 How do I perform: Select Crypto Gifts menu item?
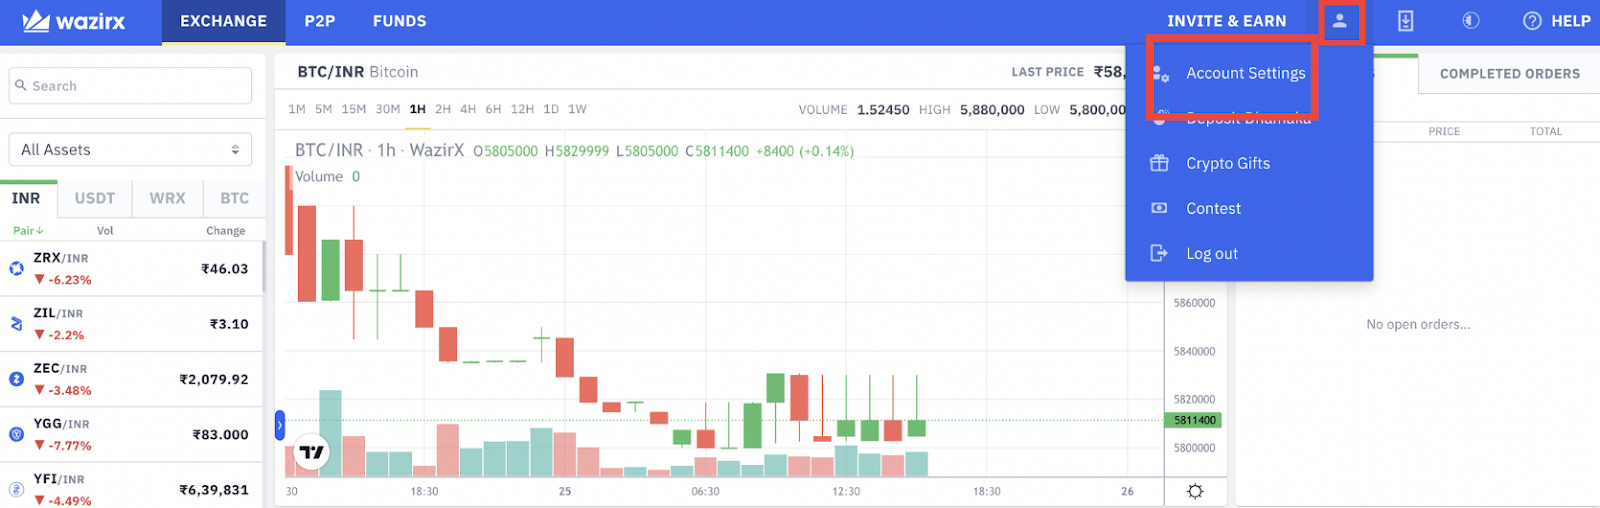click(1228, 163)
